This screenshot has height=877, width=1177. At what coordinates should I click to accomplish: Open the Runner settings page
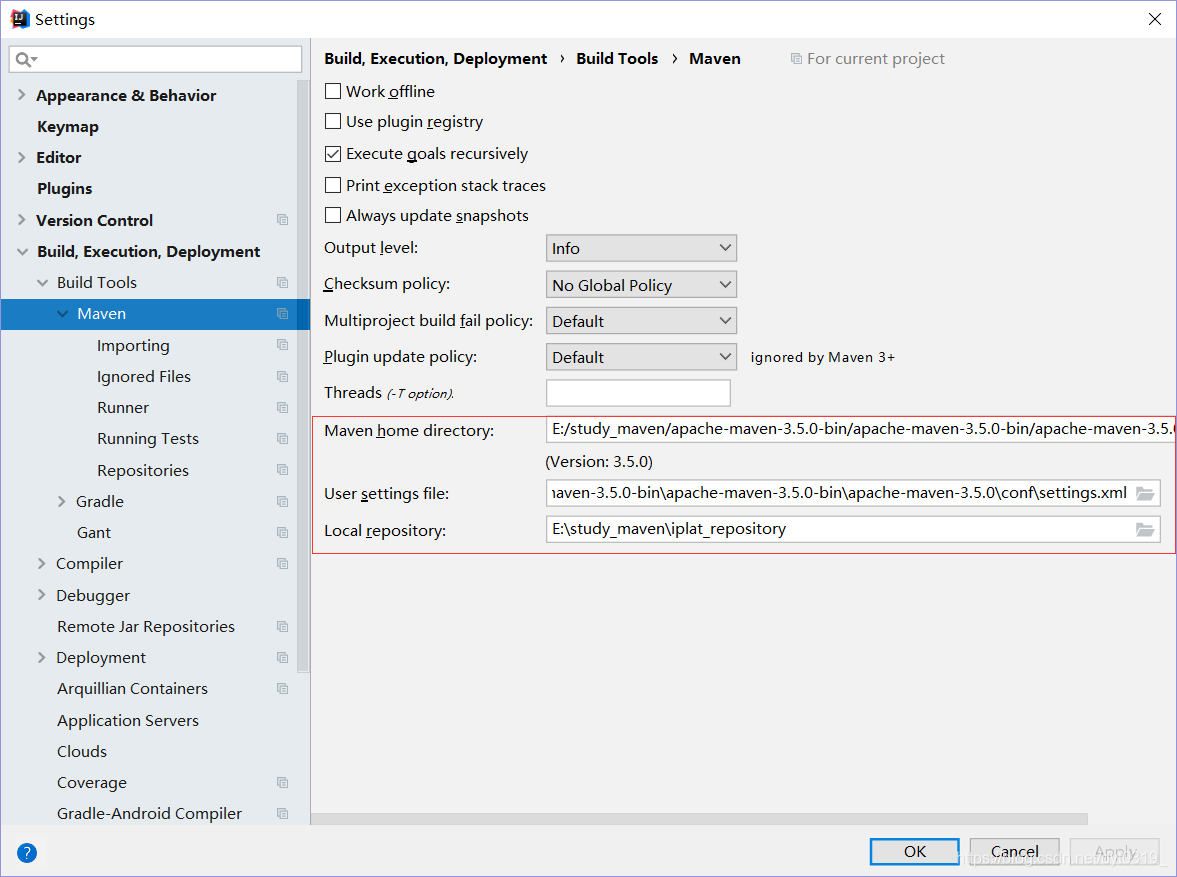[x=123, y=408]
